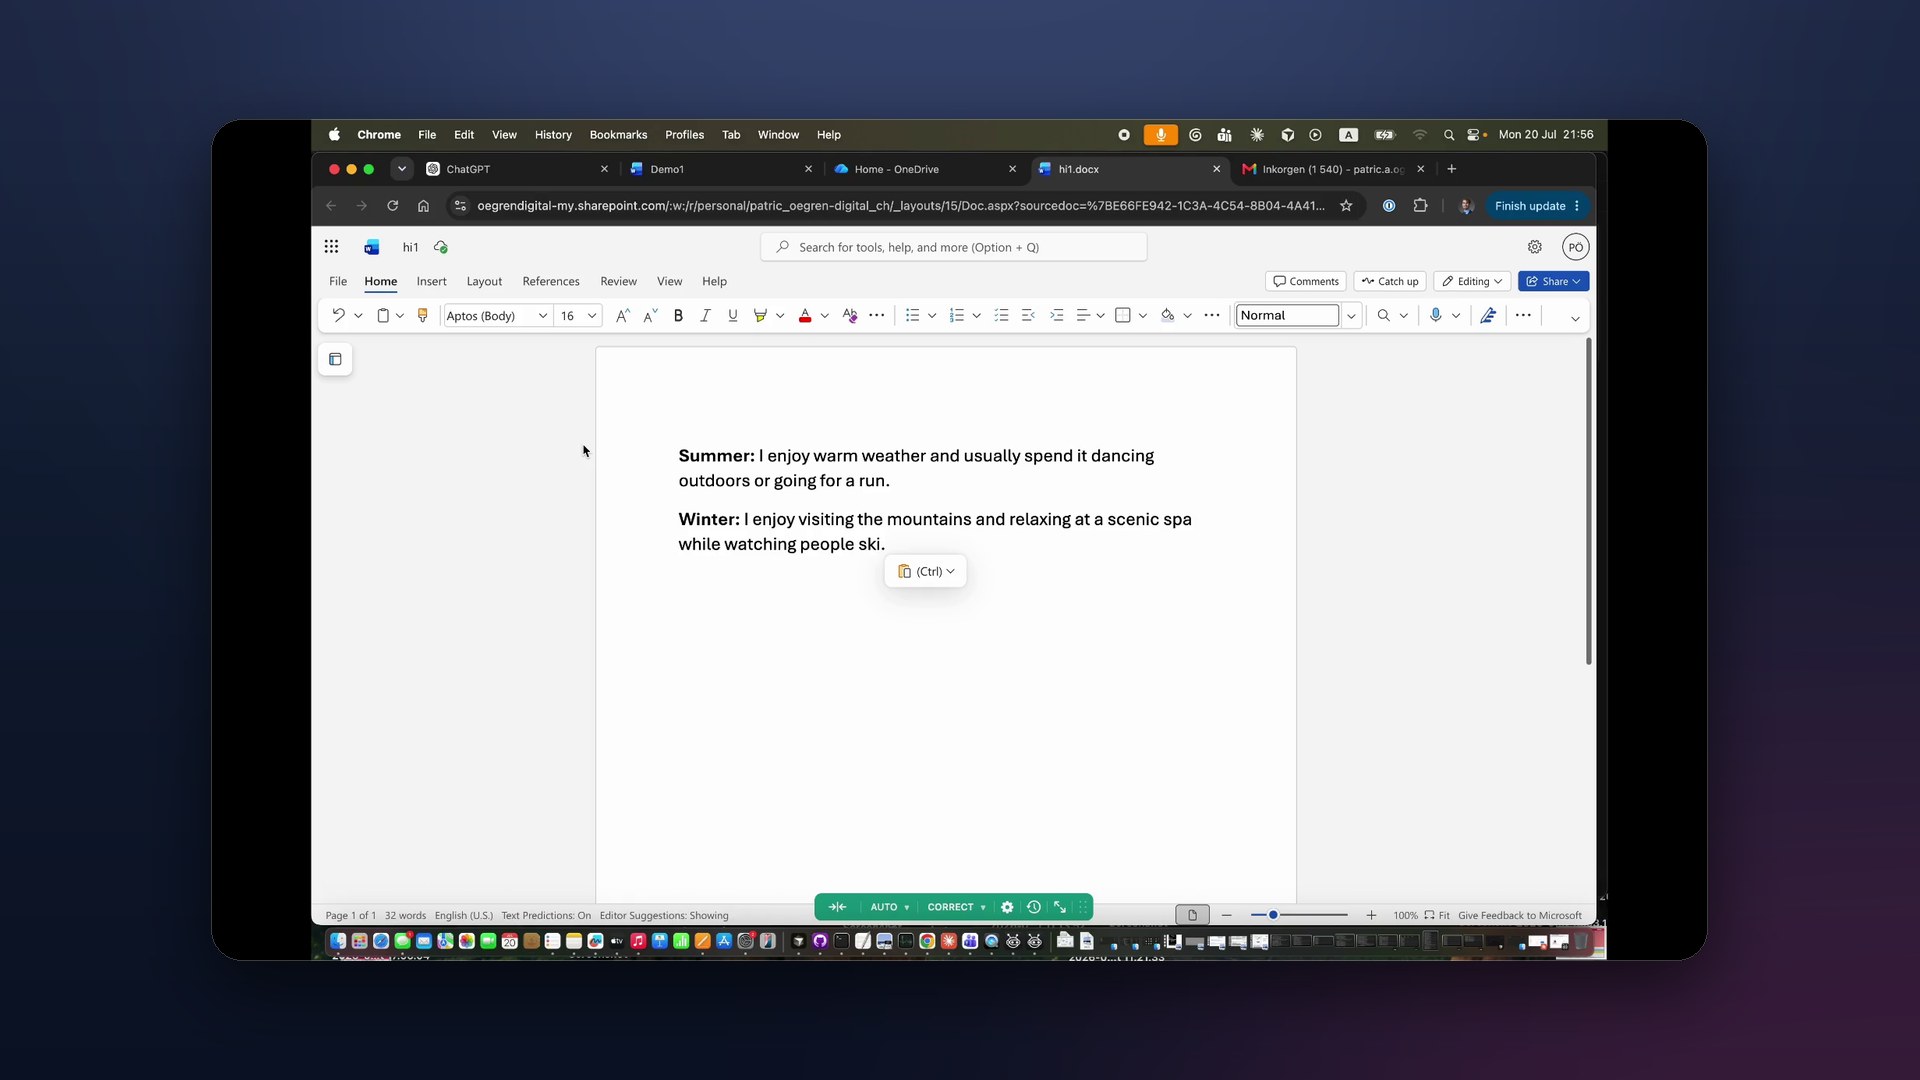Increase font size with the larger A
Screen dimensions: 1920x1080
622,316
